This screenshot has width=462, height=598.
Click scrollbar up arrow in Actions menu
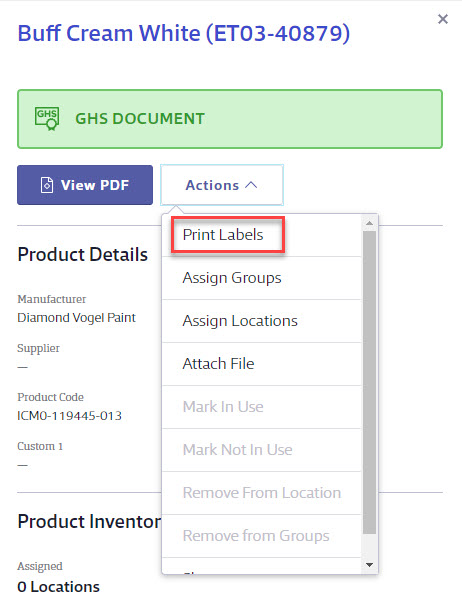(369, 223)
